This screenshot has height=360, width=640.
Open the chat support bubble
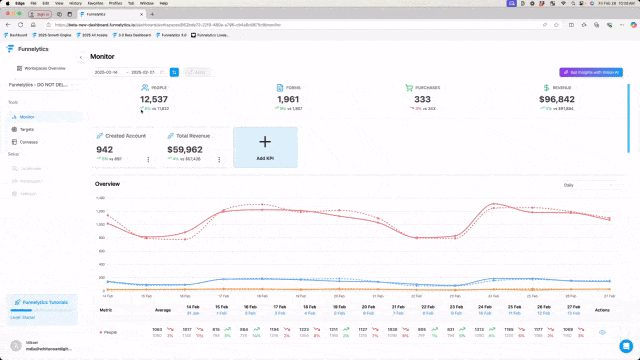tap(626, 346)
